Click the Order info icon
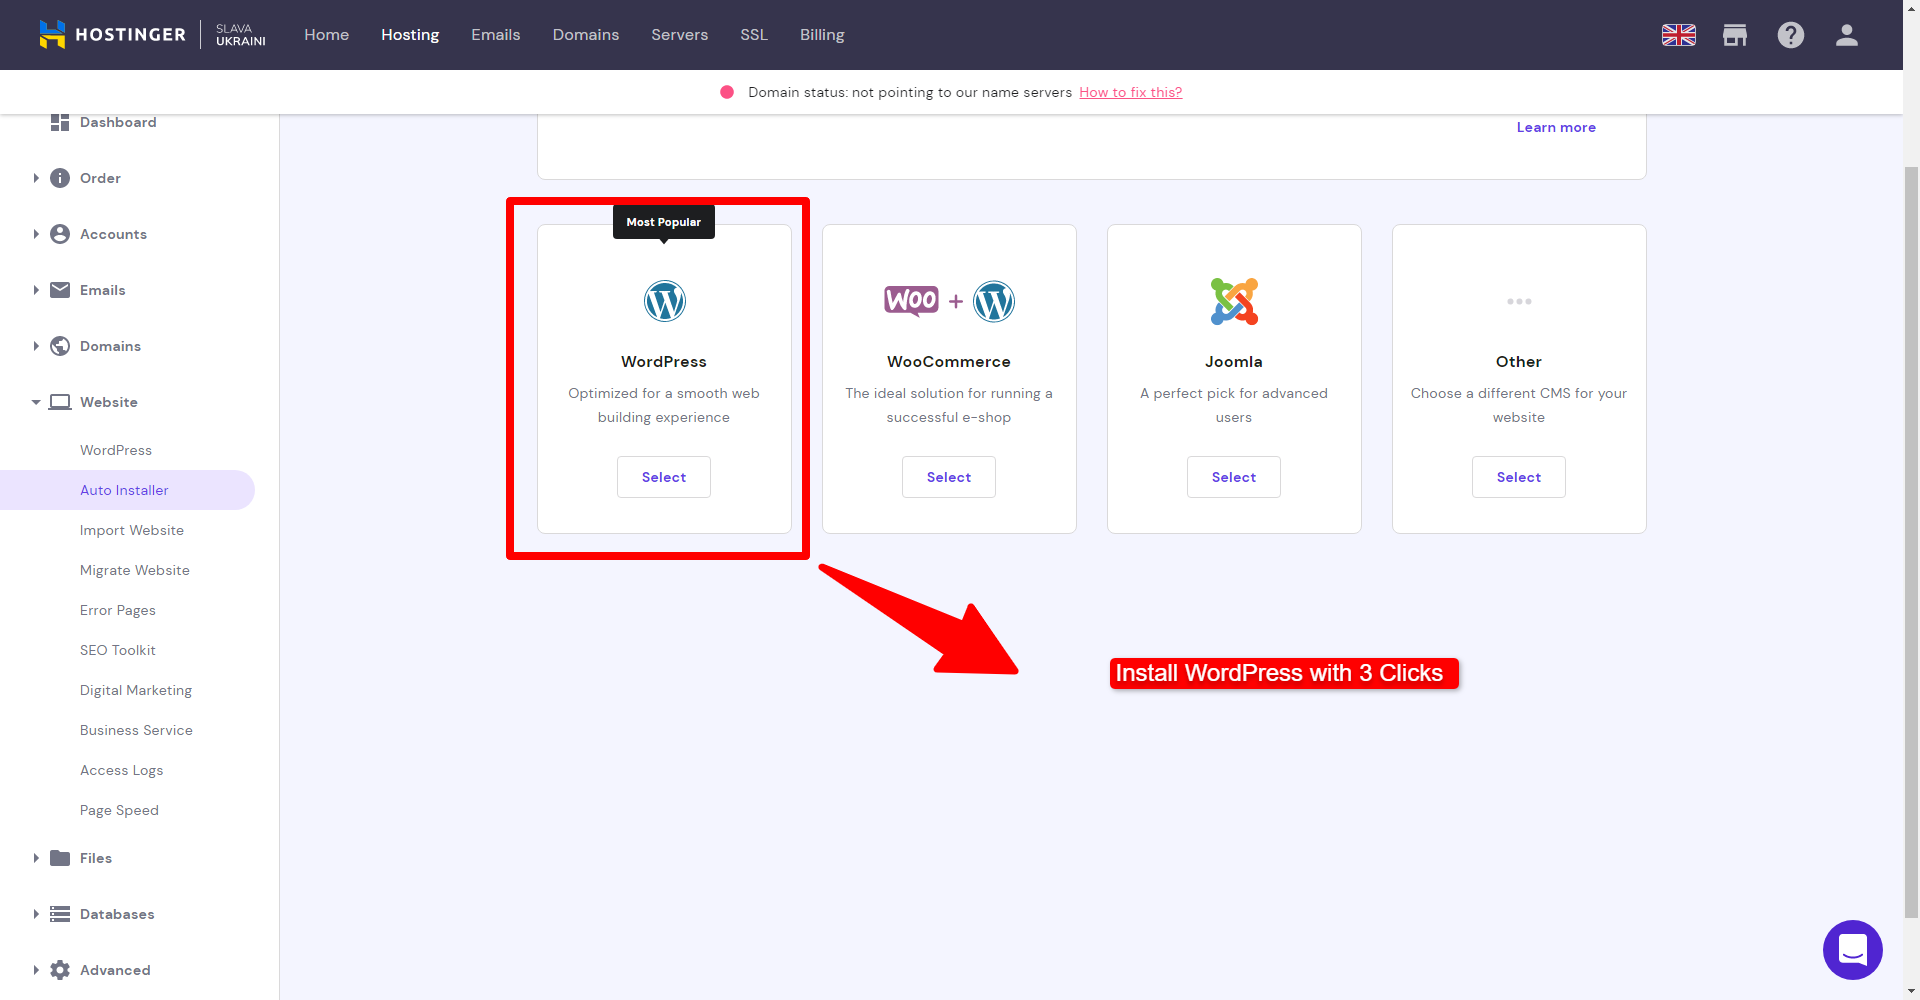The image size is (1920, 1000). pyautogui.click(x=60, y=178)
